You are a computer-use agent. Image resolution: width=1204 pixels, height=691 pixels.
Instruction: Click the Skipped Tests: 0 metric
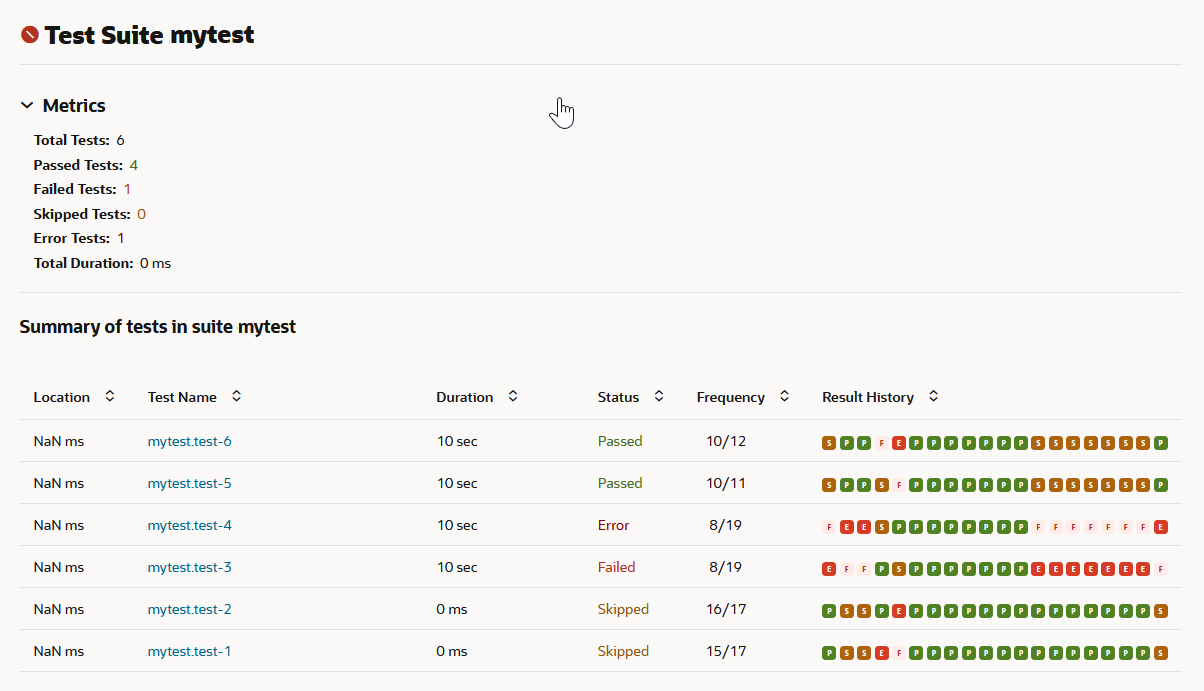(x=90, y=214)
